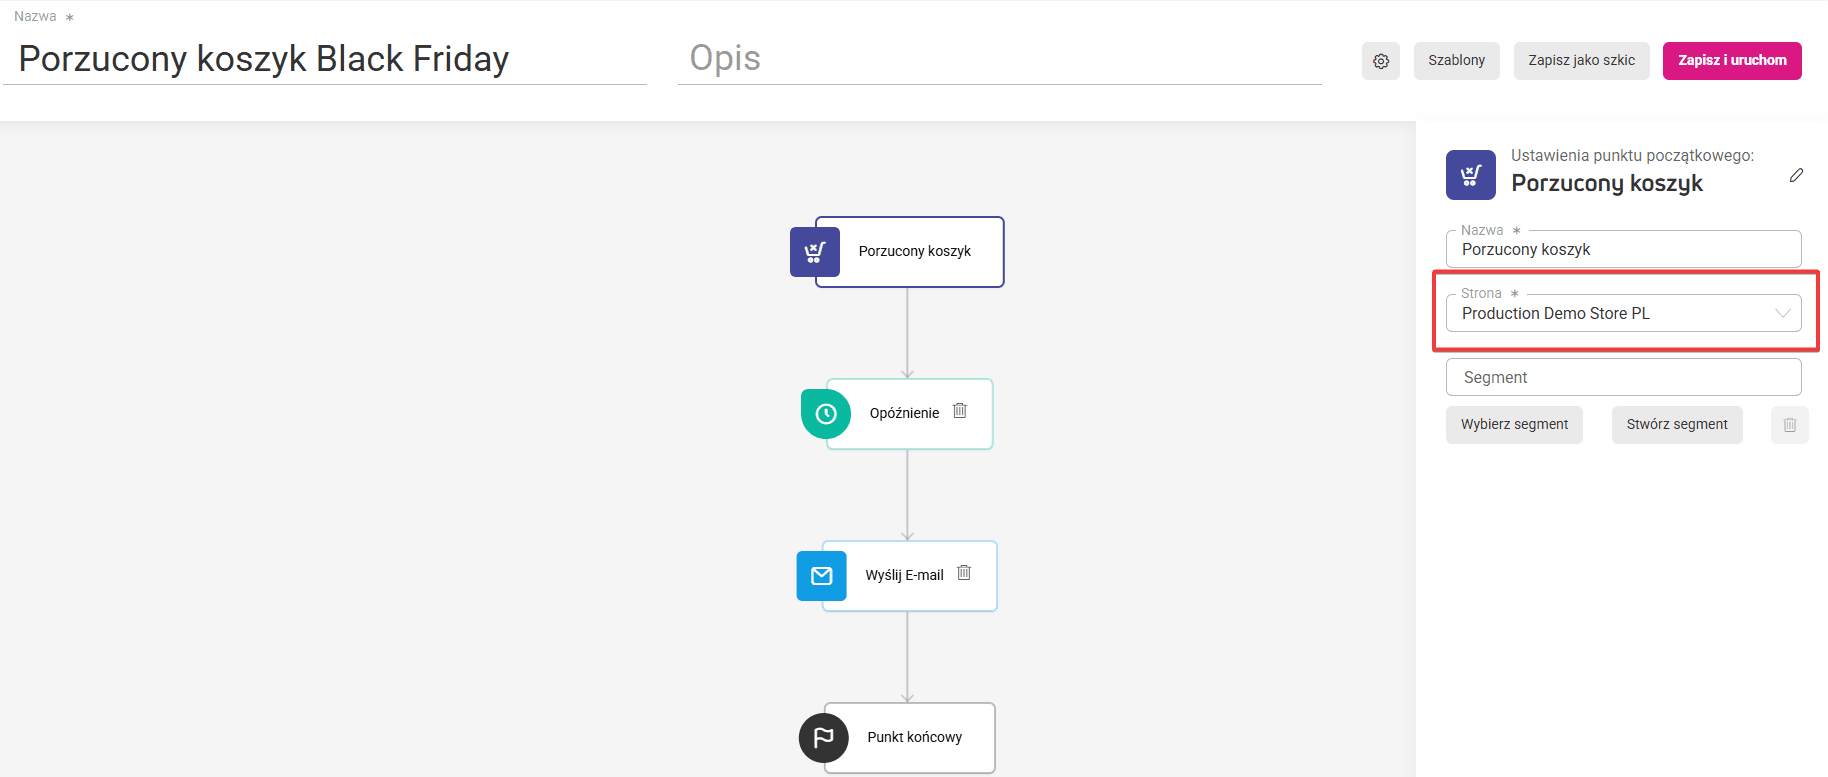Click the automation name field Porzucony koszyk Black Friday
This screenshot has width=1828, height=777.
point(325,59)
